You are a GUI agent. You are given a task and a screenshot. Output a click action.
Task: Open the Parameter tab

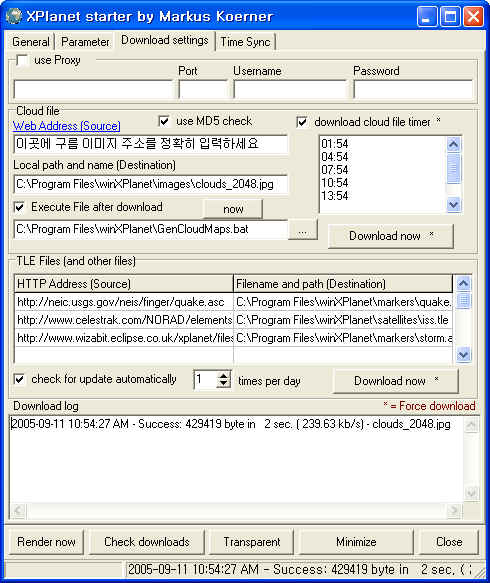[x=85, y=42]
